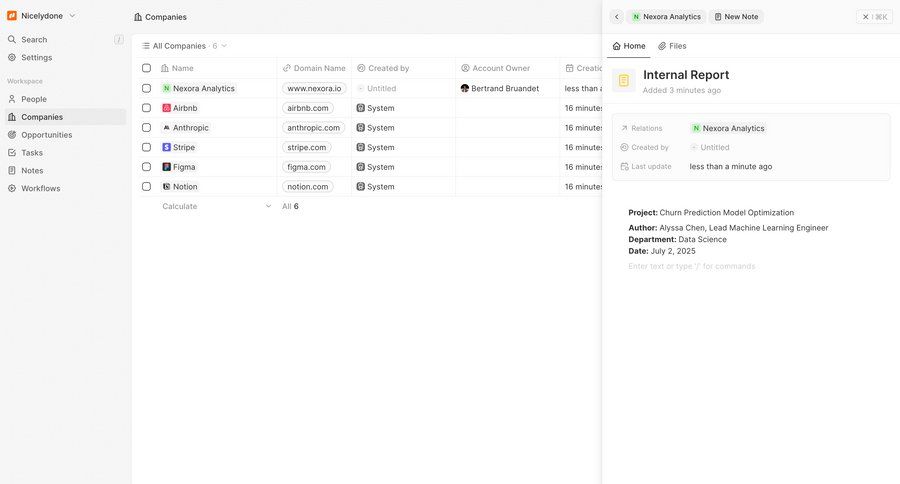Image resolution: width=900 pixels, height=484 pixels.
Task: Click the Created by column header
Action: pos(404,68)
